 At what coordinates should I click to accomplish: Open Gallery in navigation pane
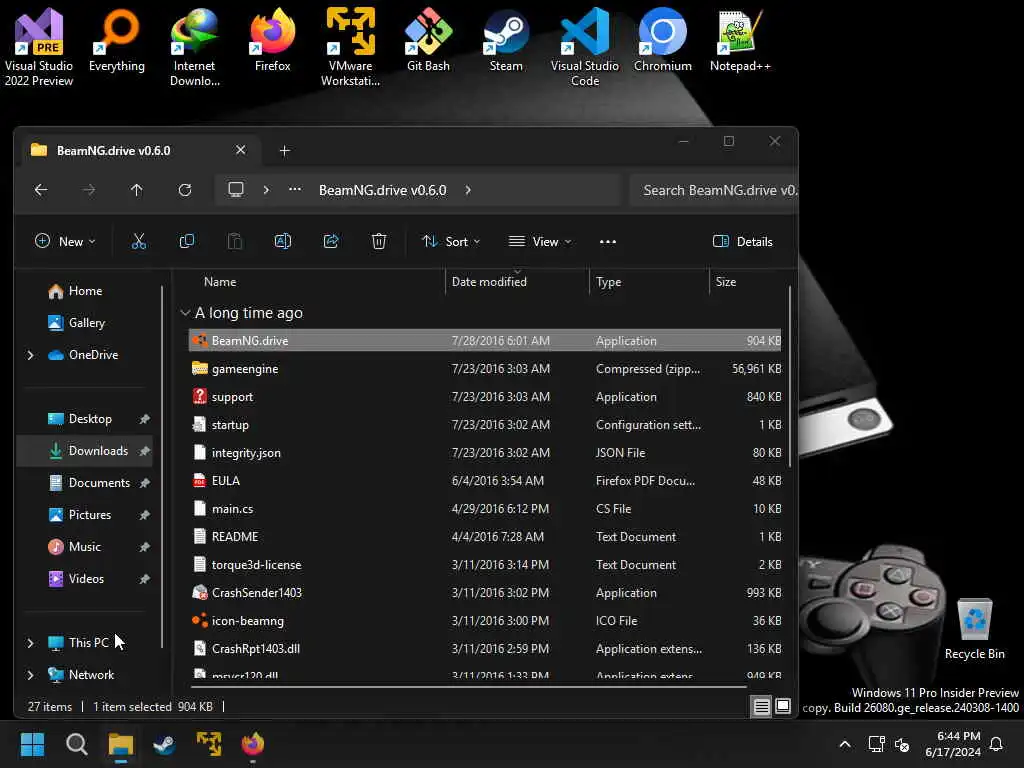pos(86,323)
